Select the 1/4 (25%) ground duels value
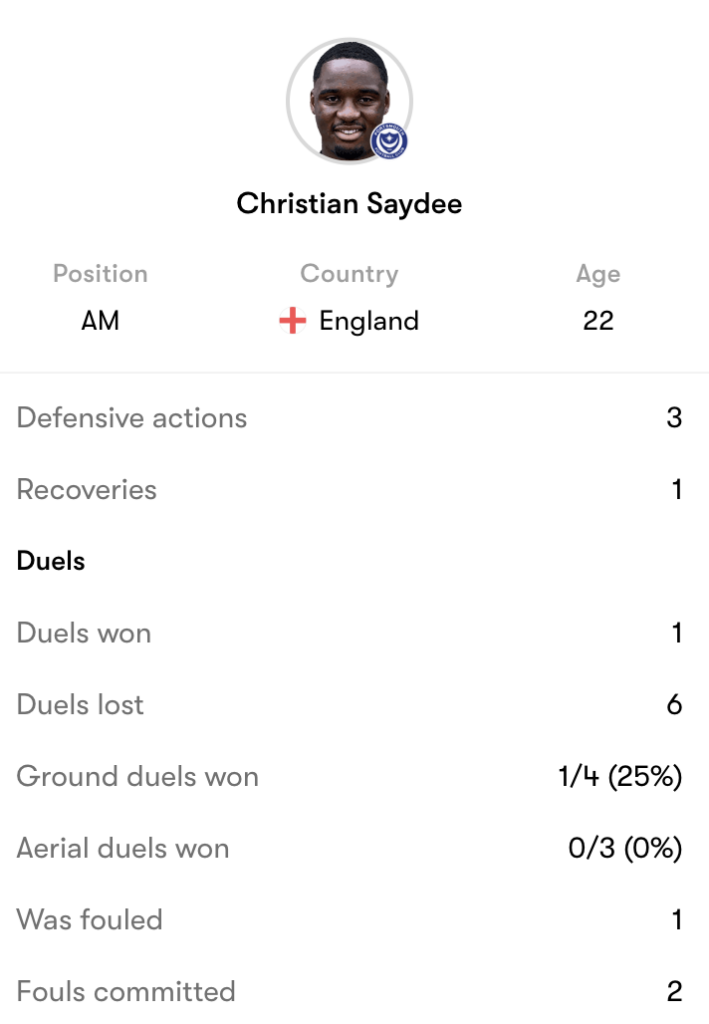 (620, 776)
